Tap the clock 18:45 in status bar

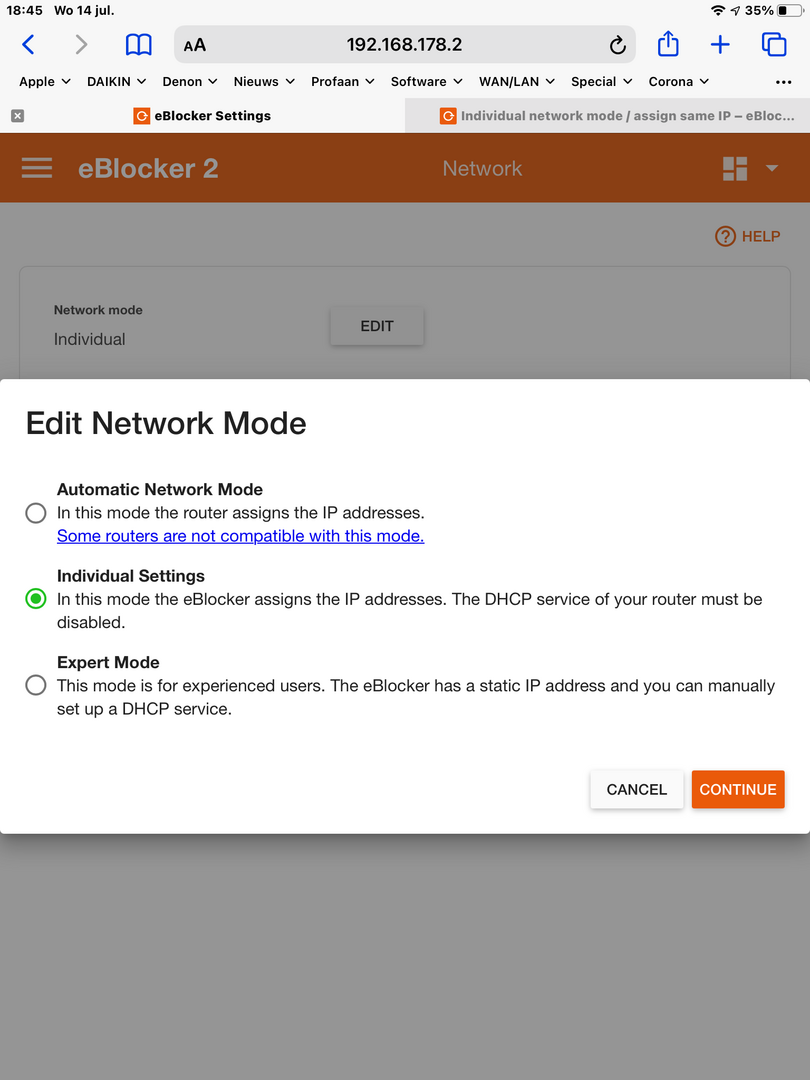click(24, 11)
